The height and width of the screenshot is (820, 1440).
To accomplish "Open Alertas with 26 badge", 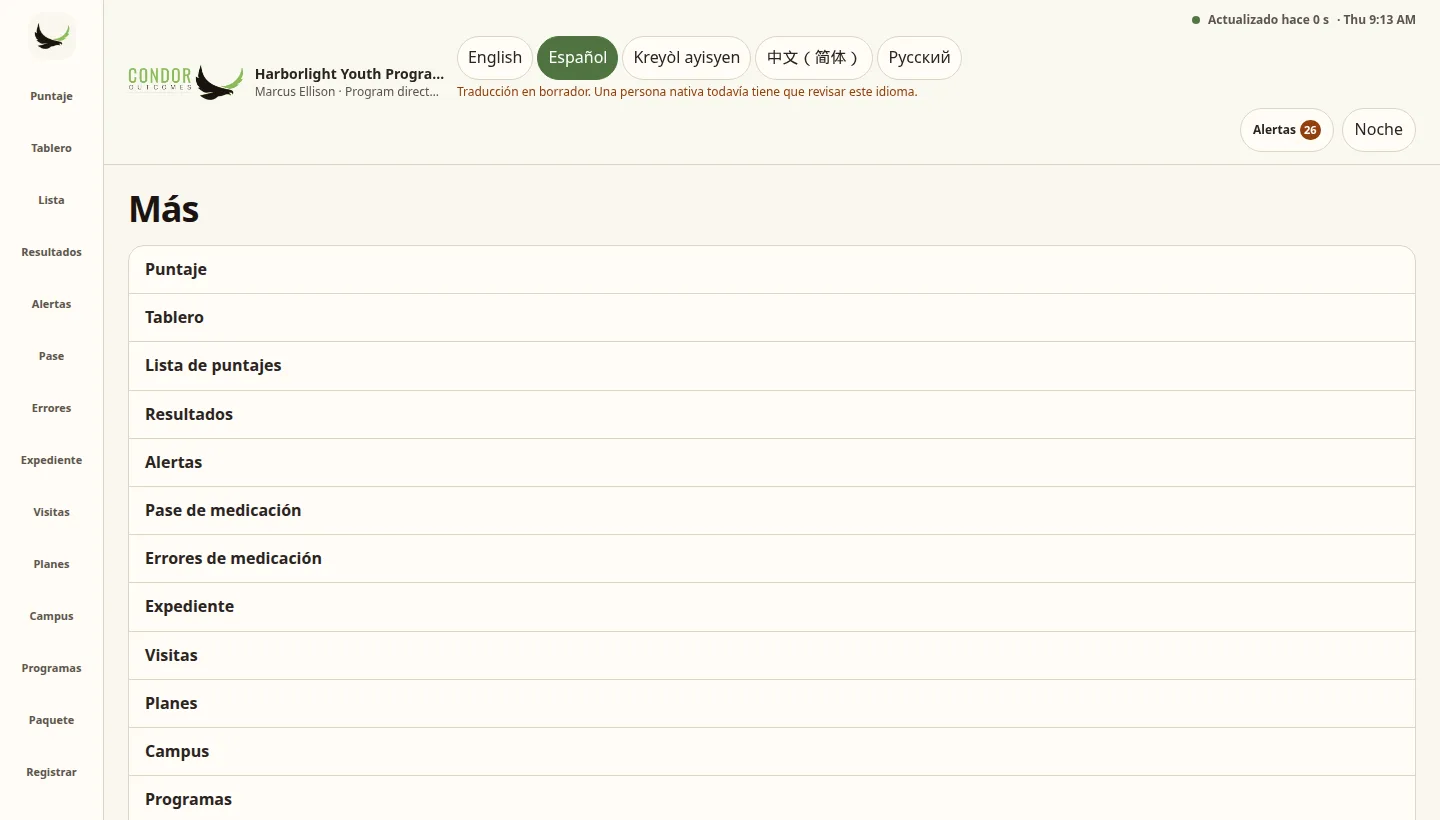I will pos(1286,130).
